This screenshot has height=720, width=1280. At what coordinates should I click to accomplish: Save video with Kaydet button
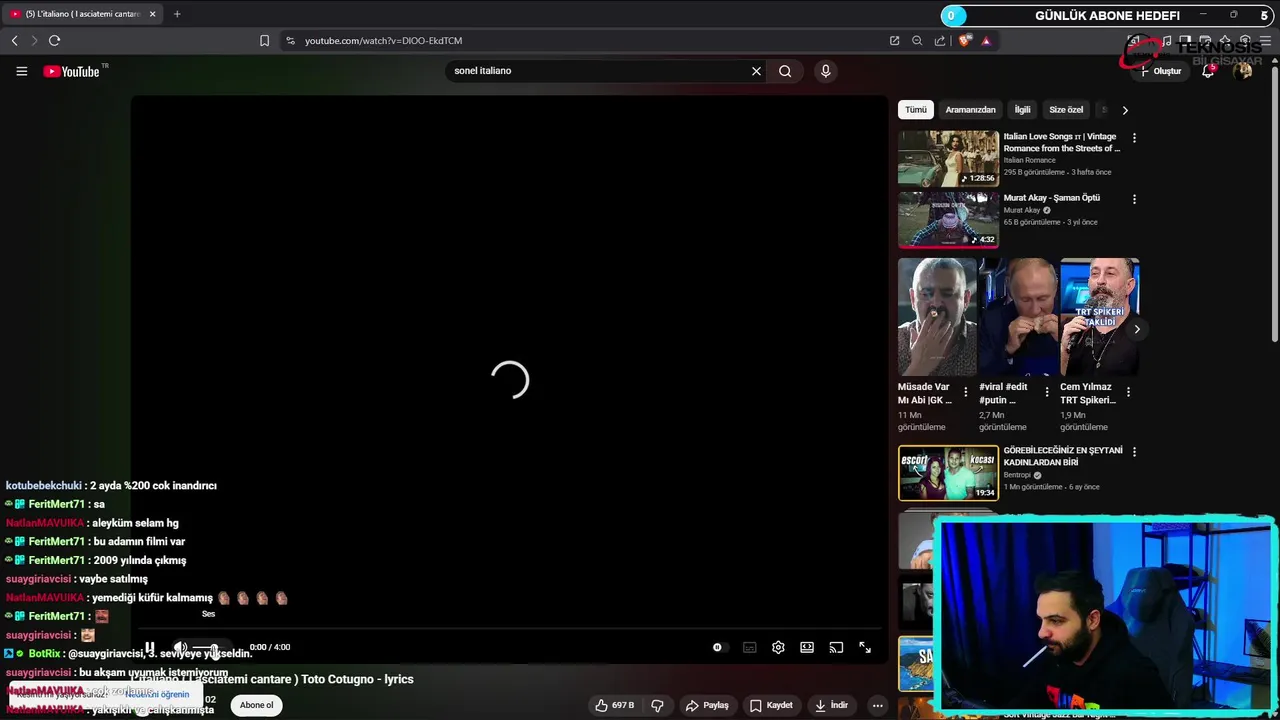771,705
